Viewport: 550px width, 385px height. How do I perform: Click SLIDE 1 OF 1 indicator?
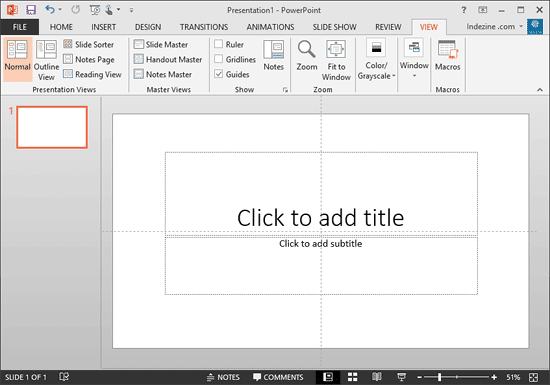(x=25, y=377)
